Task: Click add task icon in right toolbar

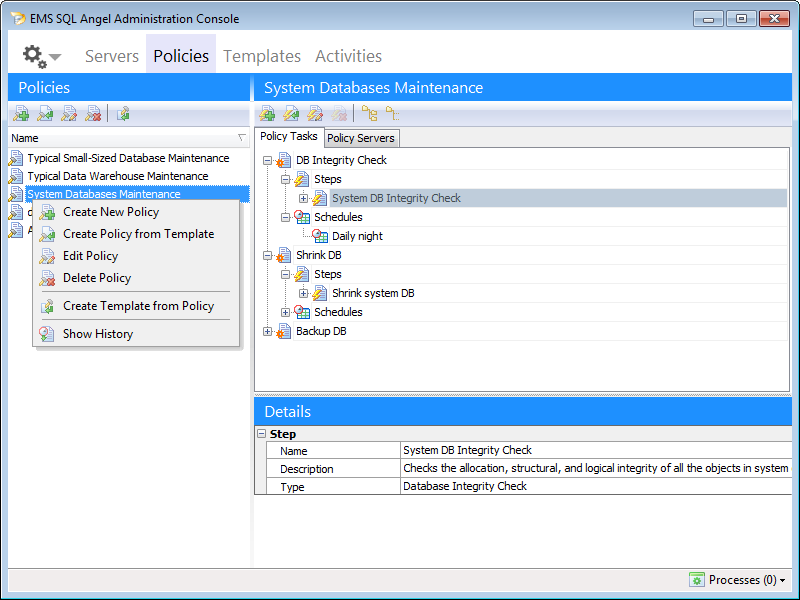Action: point(267,113)
